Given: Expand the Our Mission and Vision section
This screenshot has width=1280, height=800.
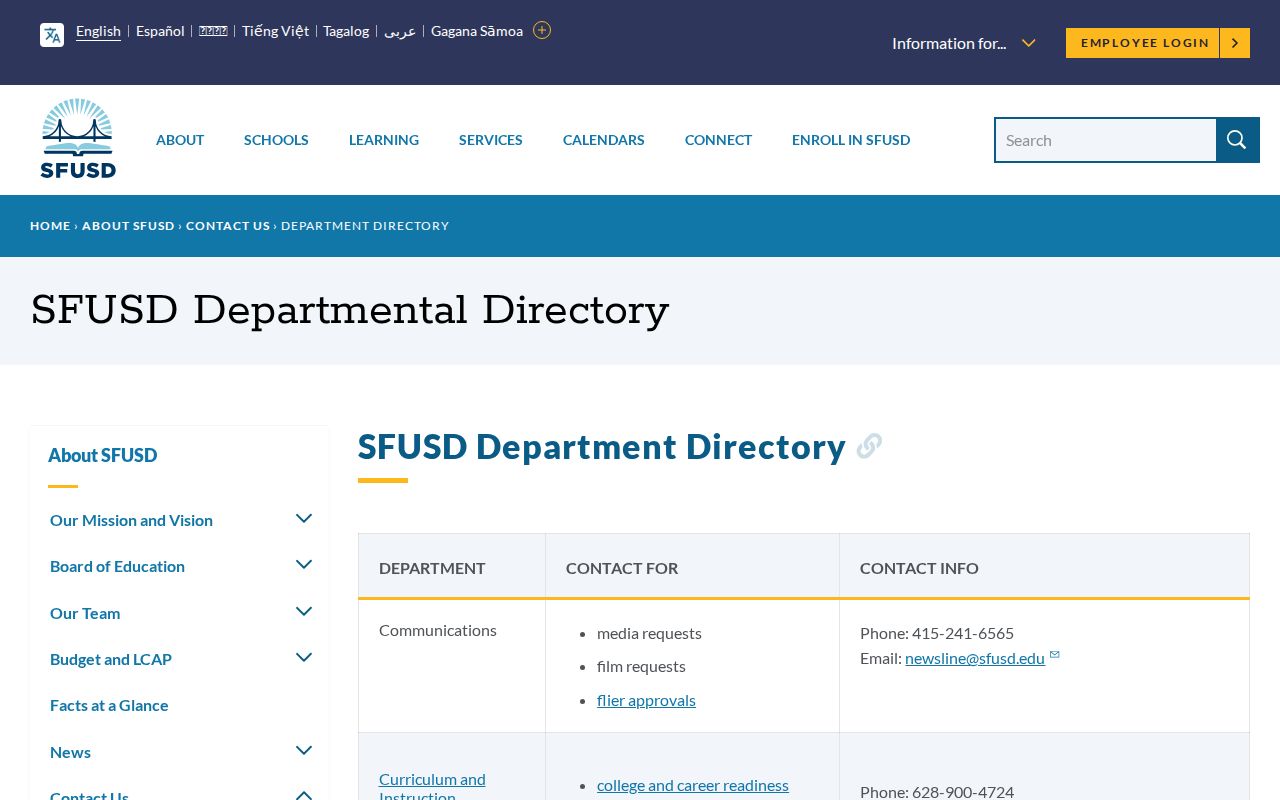Looking at the screenshot, I should (304, 518).
